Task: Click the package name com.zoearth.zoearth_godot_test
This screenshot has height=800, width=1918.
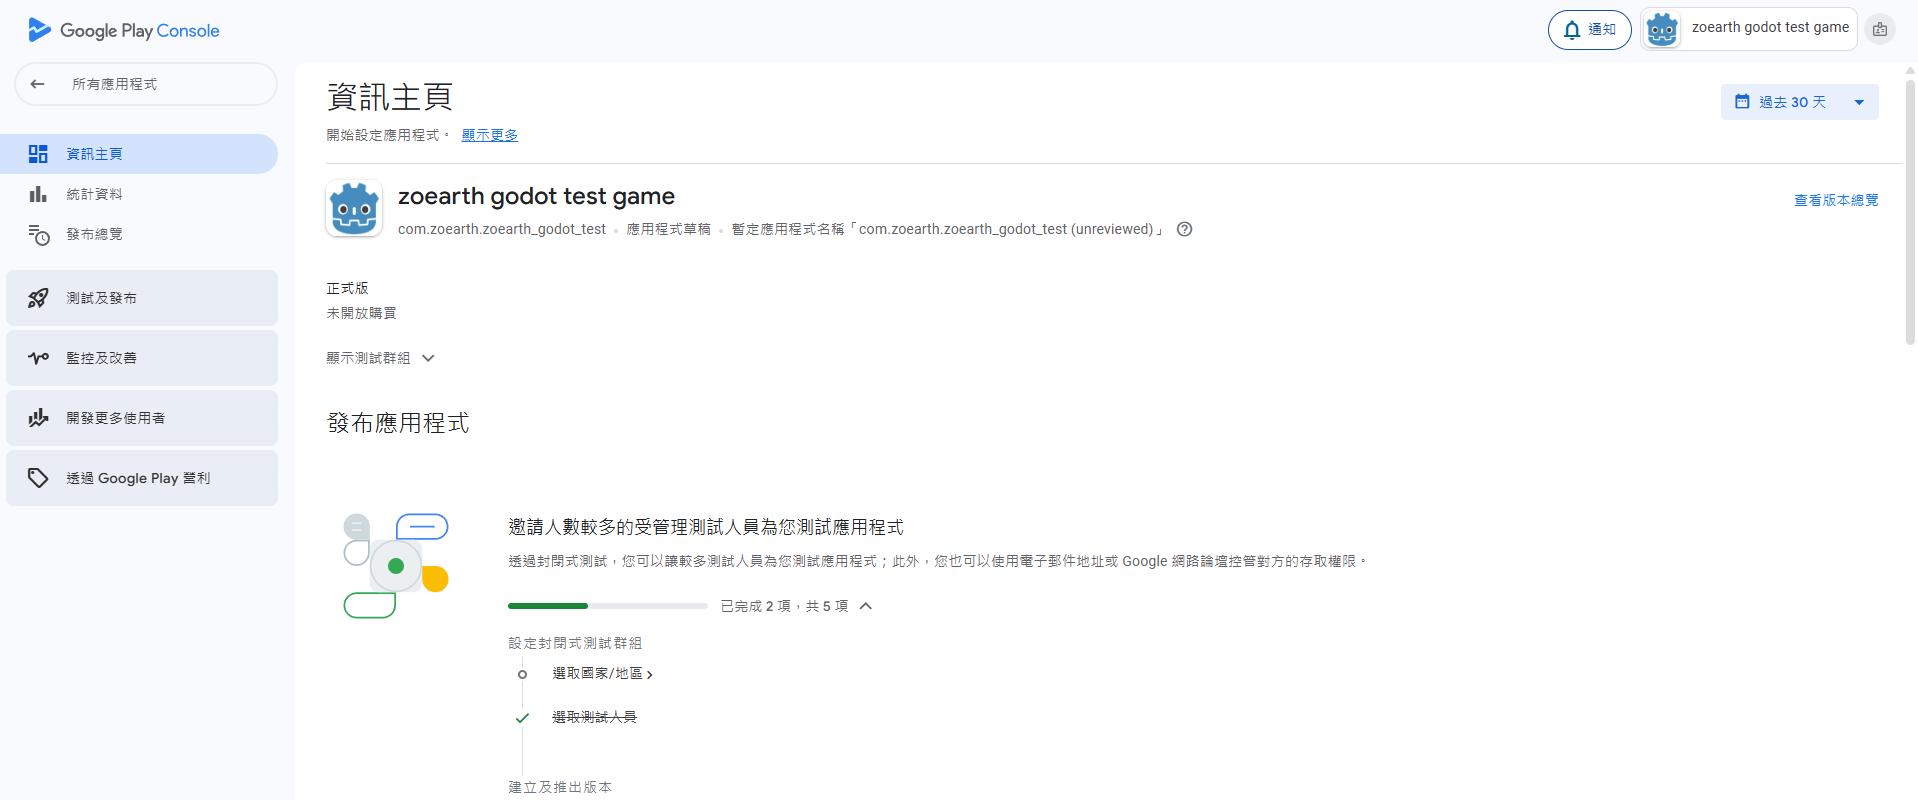Action: click(502, 229)
